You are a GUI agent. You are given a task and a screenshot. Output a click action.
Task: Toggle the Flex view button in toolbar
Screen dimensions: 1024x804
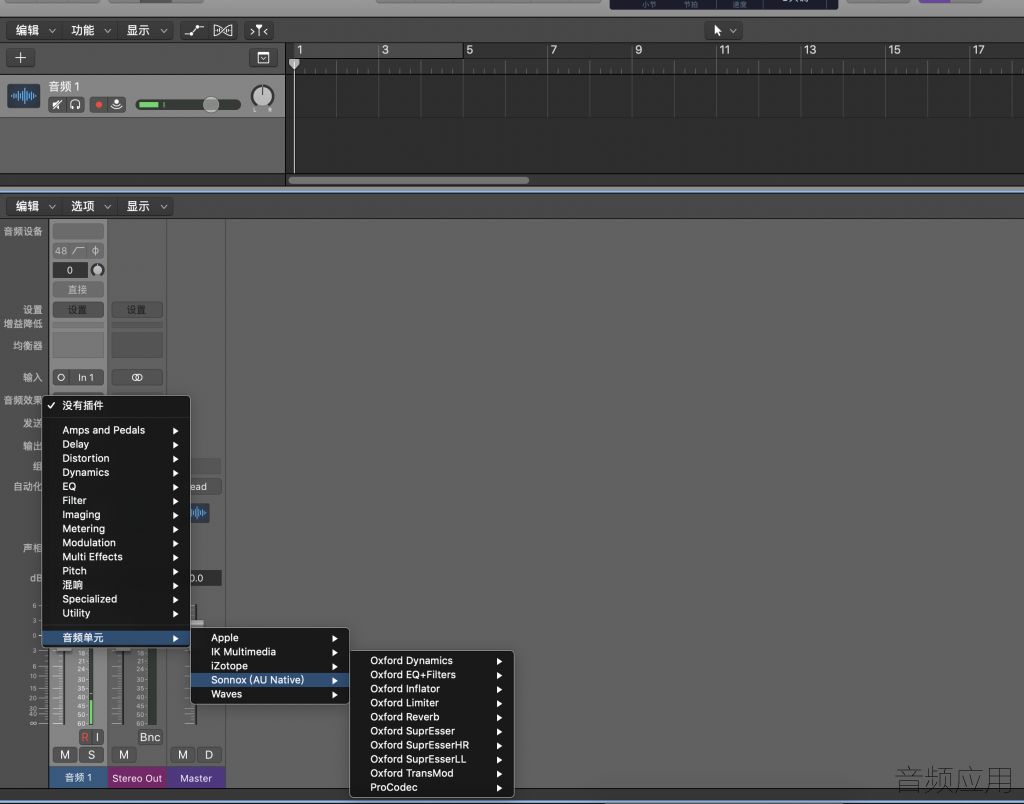click(x=223, y=31)
